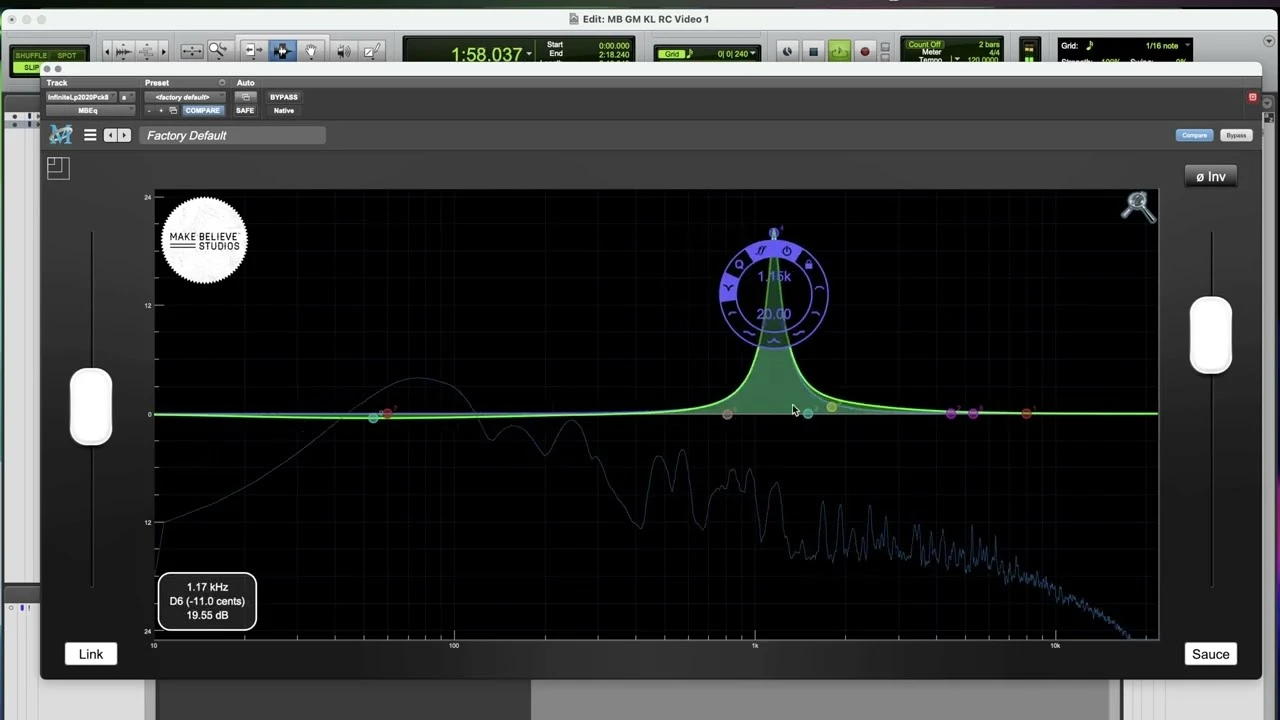Screen dimensions: 1280x720
Task: Select the Grabber hand tool
Action: (x=311, y=51)
